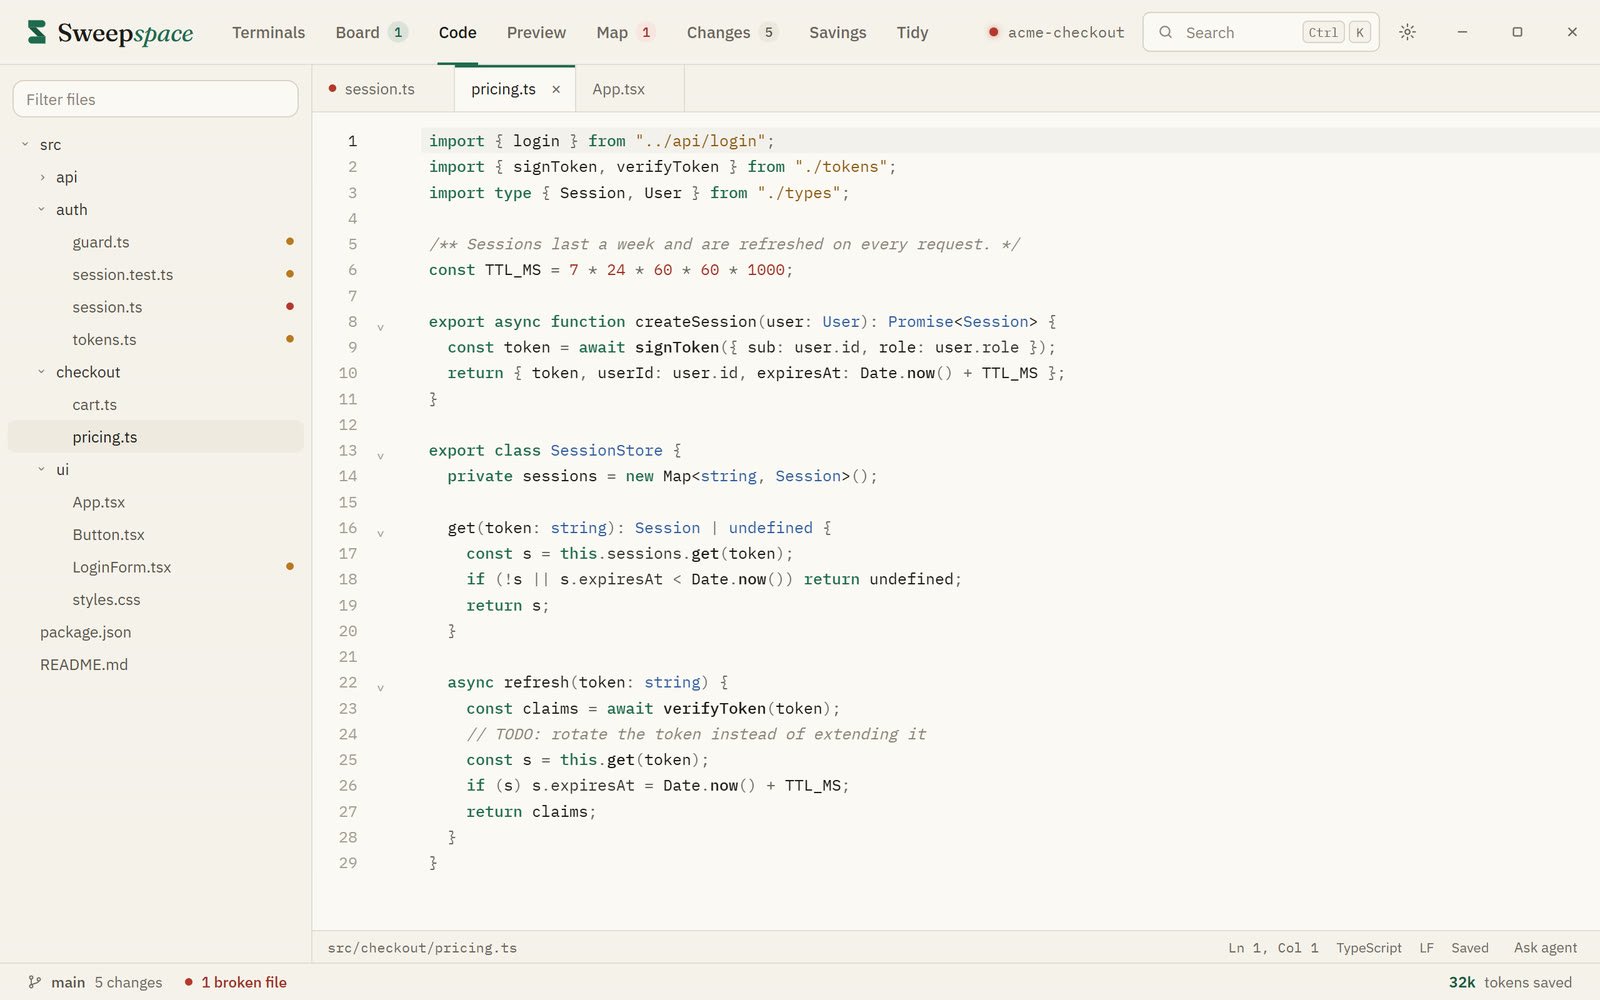Collapse the ui folder chevron
1600x1000 pixels.
coord(42,469)
